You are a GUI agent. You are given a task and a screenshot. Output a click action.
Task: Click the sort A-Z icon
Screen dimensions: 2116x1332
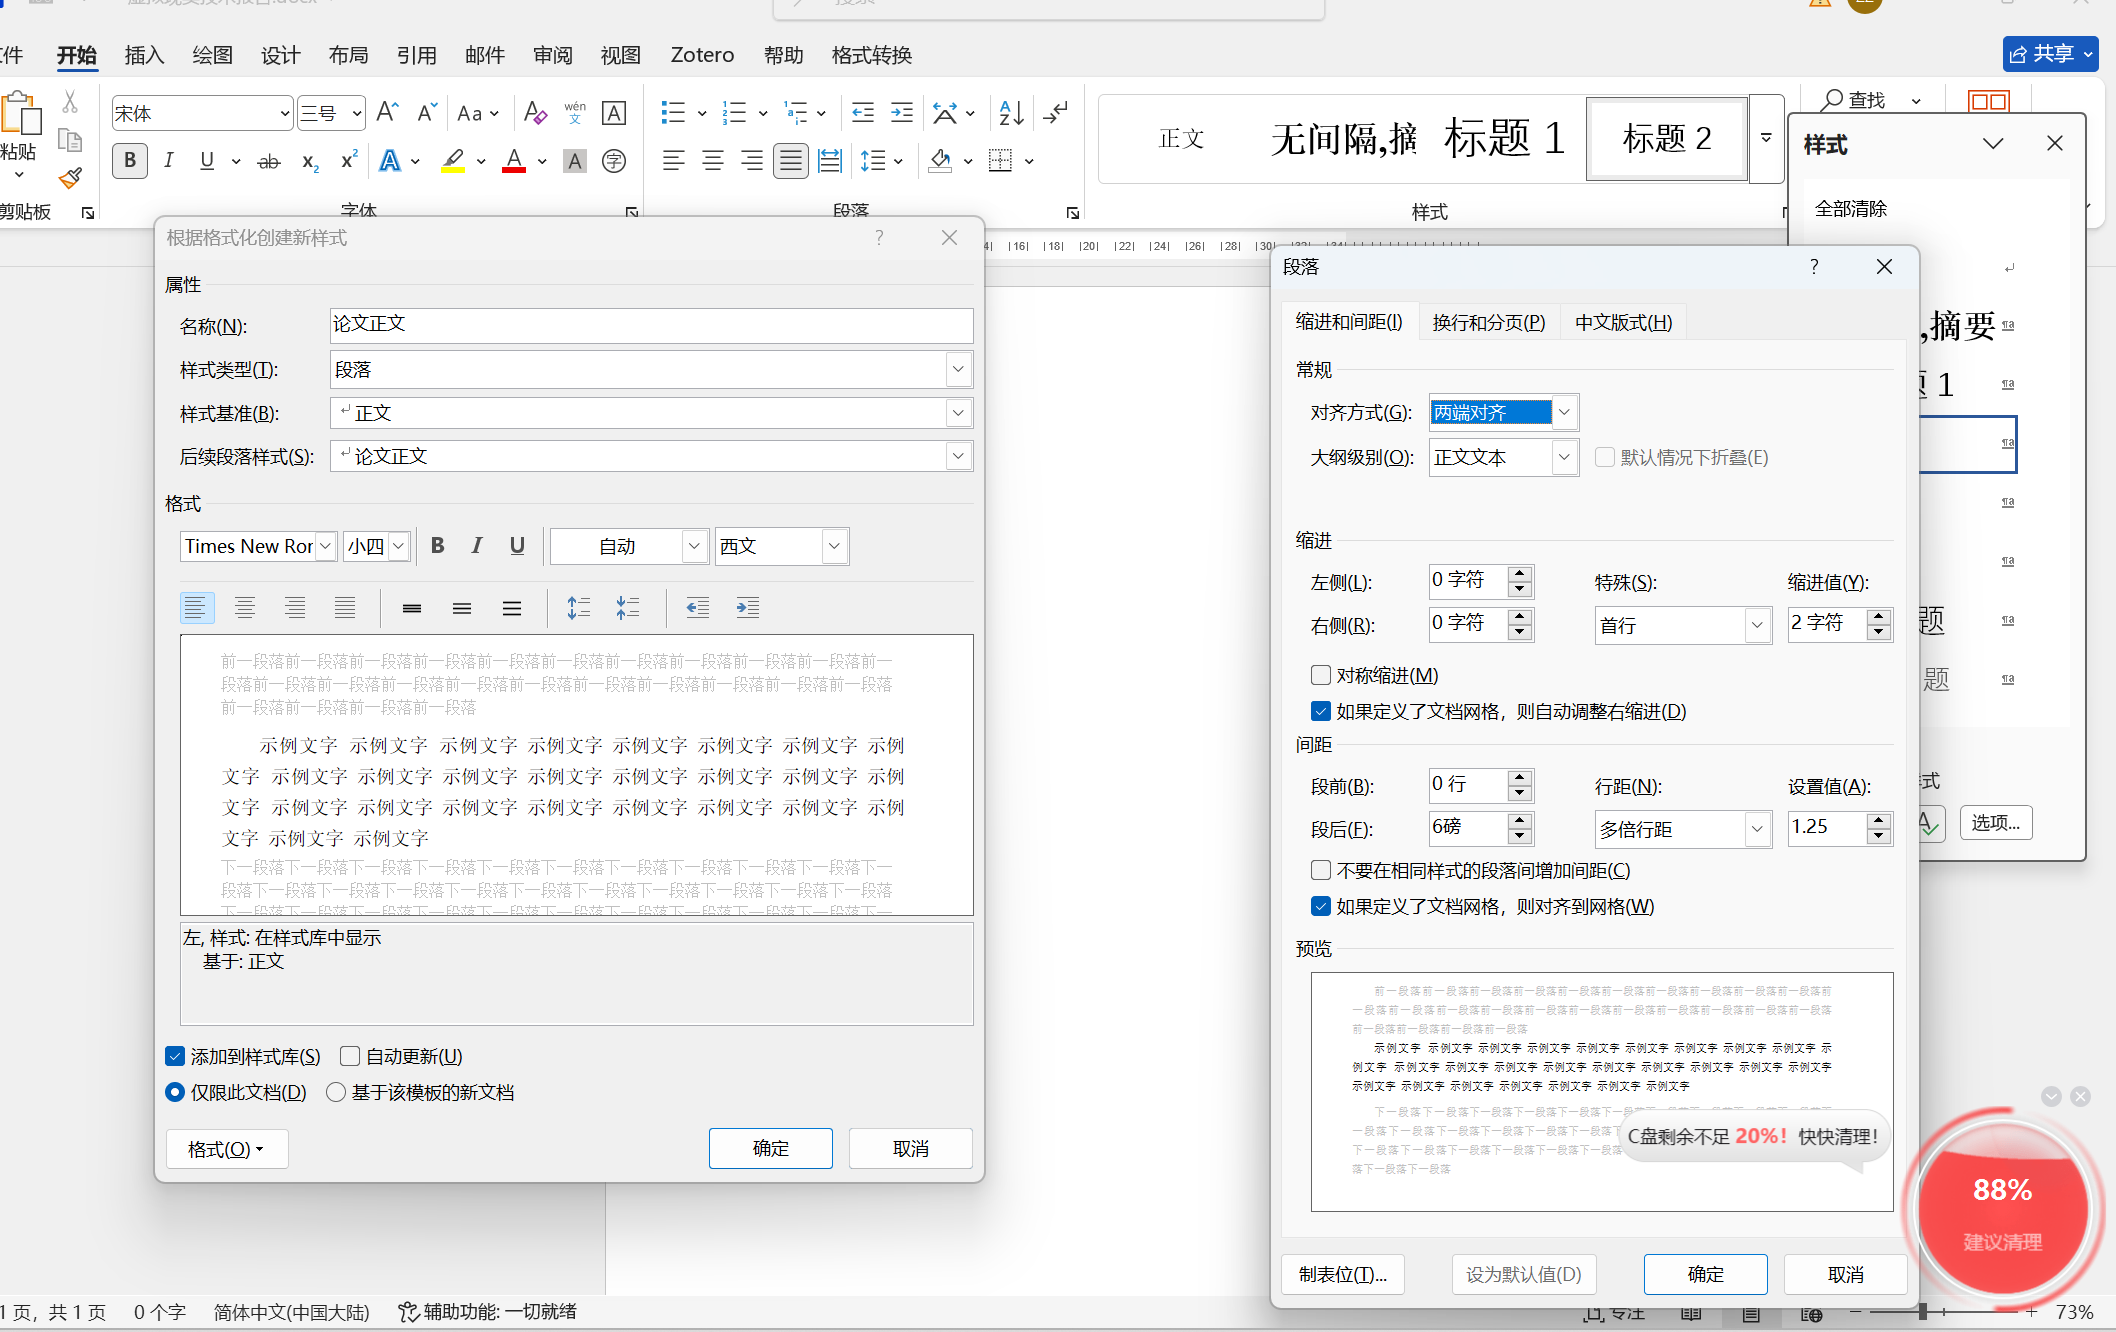click(1011, 113)
